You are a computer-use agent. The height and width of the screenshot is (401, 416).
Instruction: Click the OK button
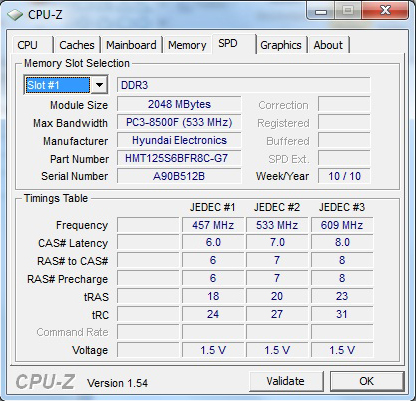(367, 381)
